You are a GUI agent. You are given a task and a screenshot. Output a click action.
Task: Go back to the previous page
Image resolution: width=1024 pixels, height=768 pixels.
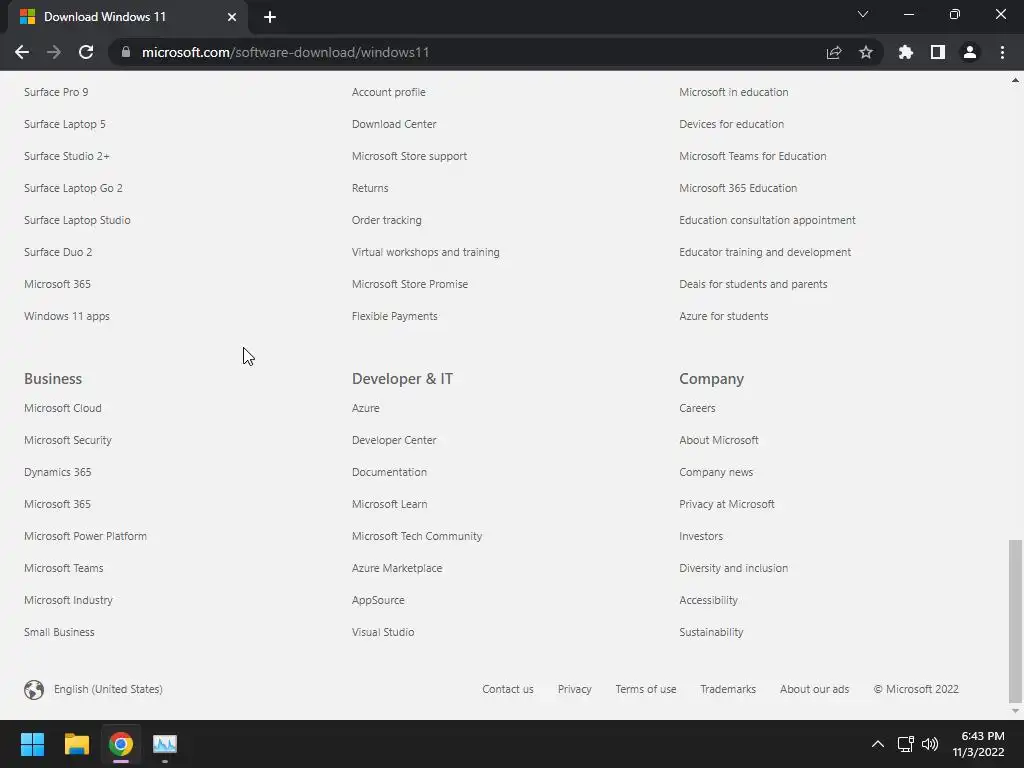pos(22,52)
